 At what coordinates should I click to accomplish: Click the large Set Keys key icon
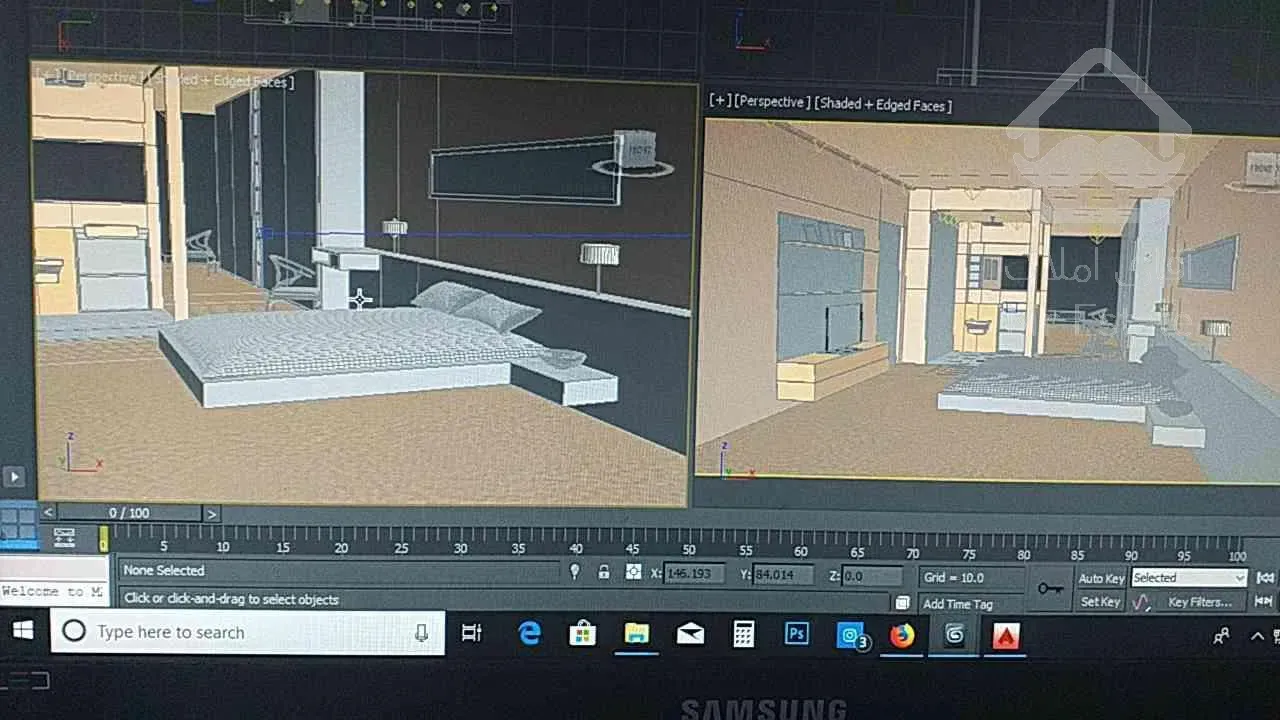pos(1050,589)
